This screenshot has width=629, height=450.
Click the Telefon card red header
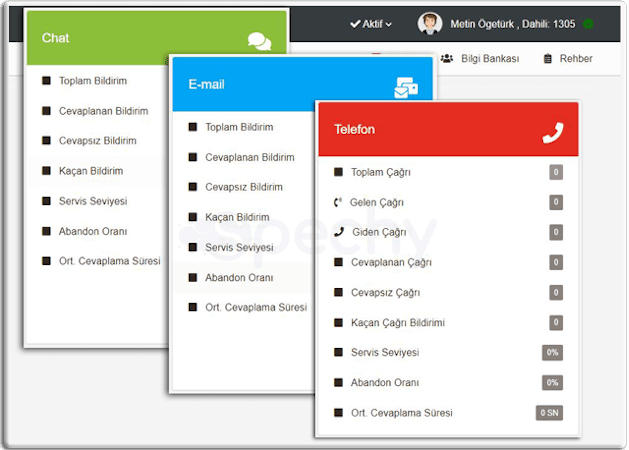coord(448,129)
